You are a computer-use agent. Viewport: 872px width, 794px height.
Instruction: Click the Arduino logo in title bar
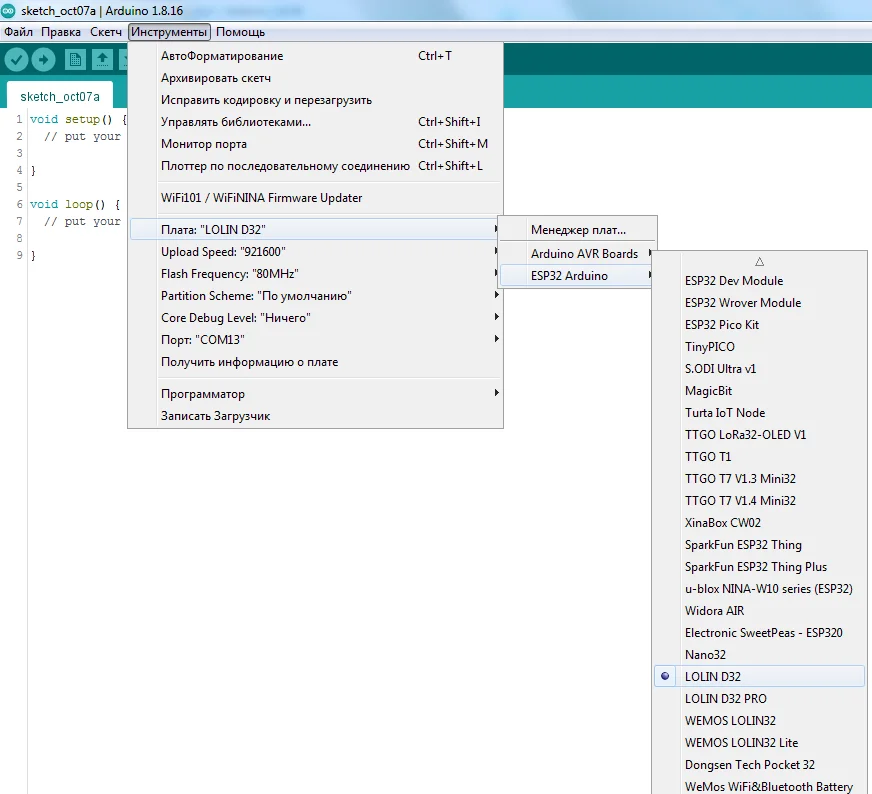8,11
